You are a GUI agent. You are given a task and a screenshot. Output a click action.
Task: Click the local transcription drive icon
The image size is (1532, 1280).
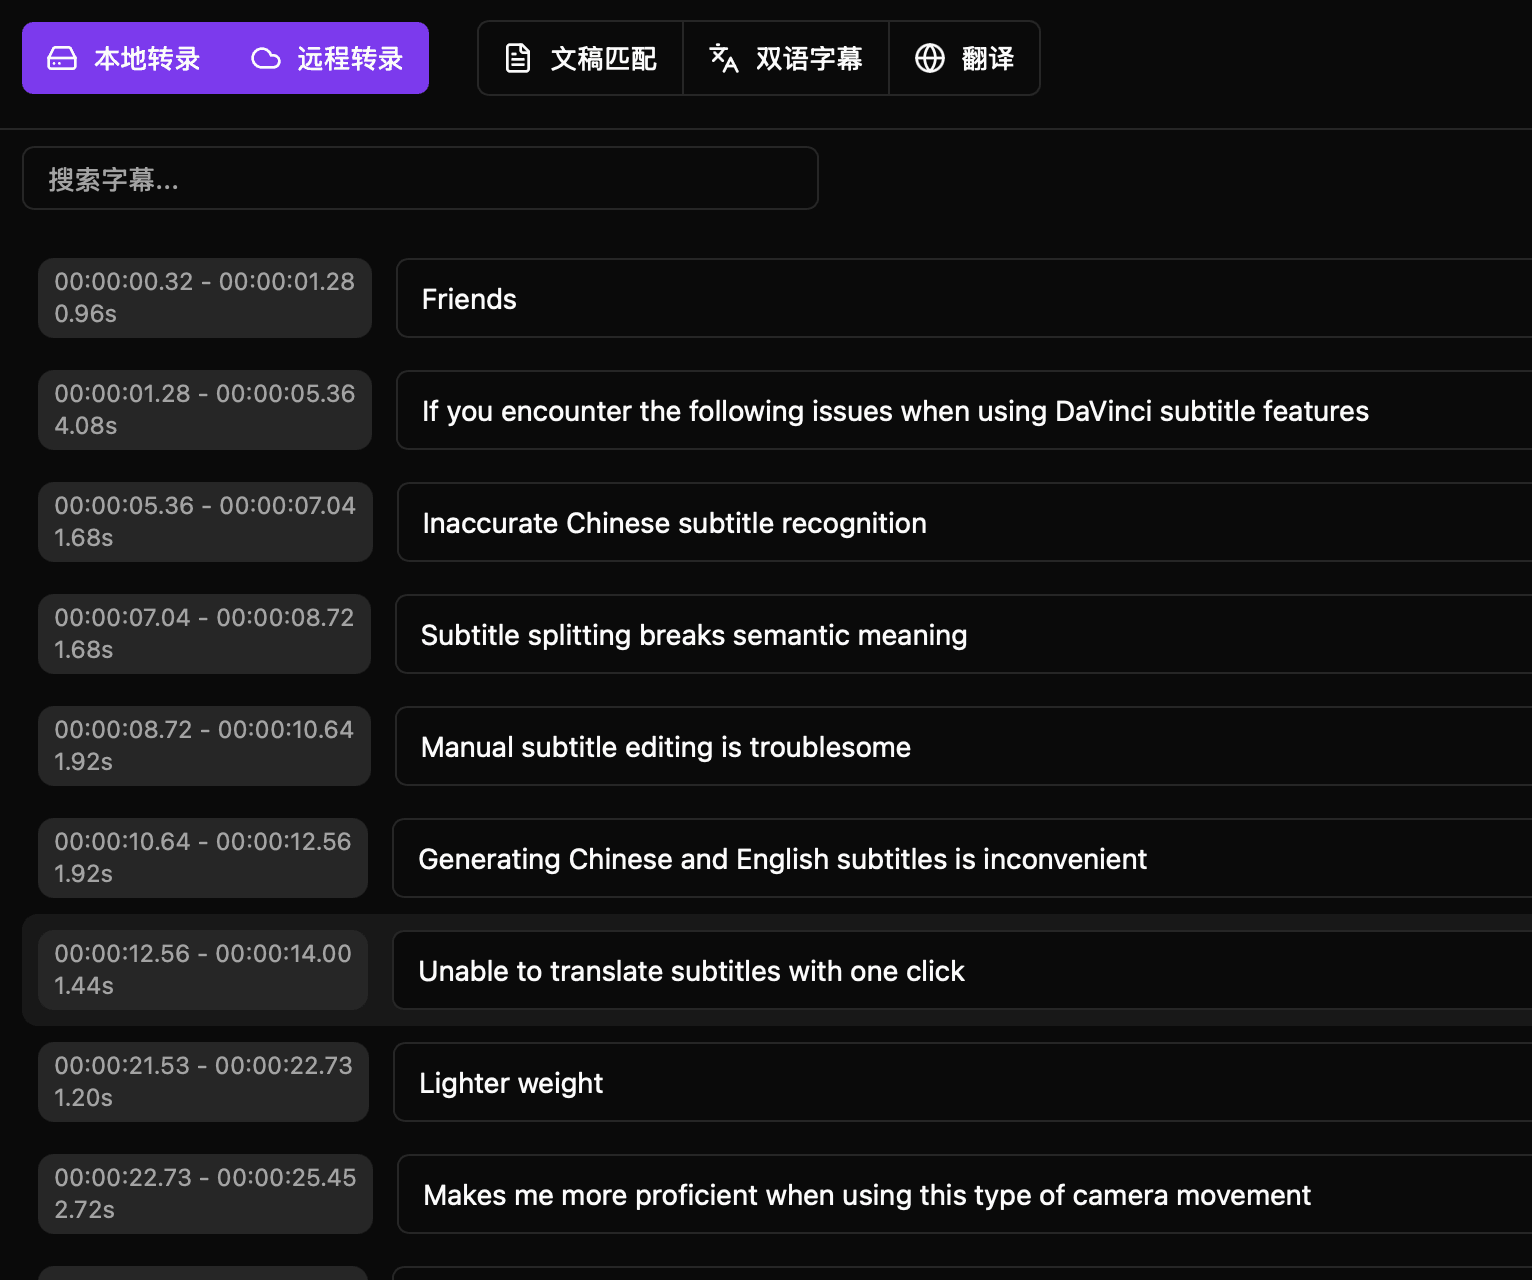(62, 59)
